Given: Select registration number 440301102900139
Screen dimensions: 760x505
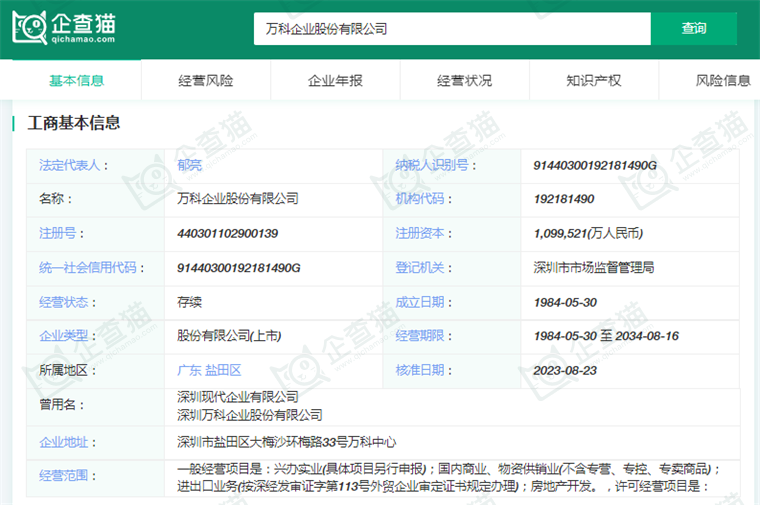Looking at the screenshot, I should (x=227, y=233).
